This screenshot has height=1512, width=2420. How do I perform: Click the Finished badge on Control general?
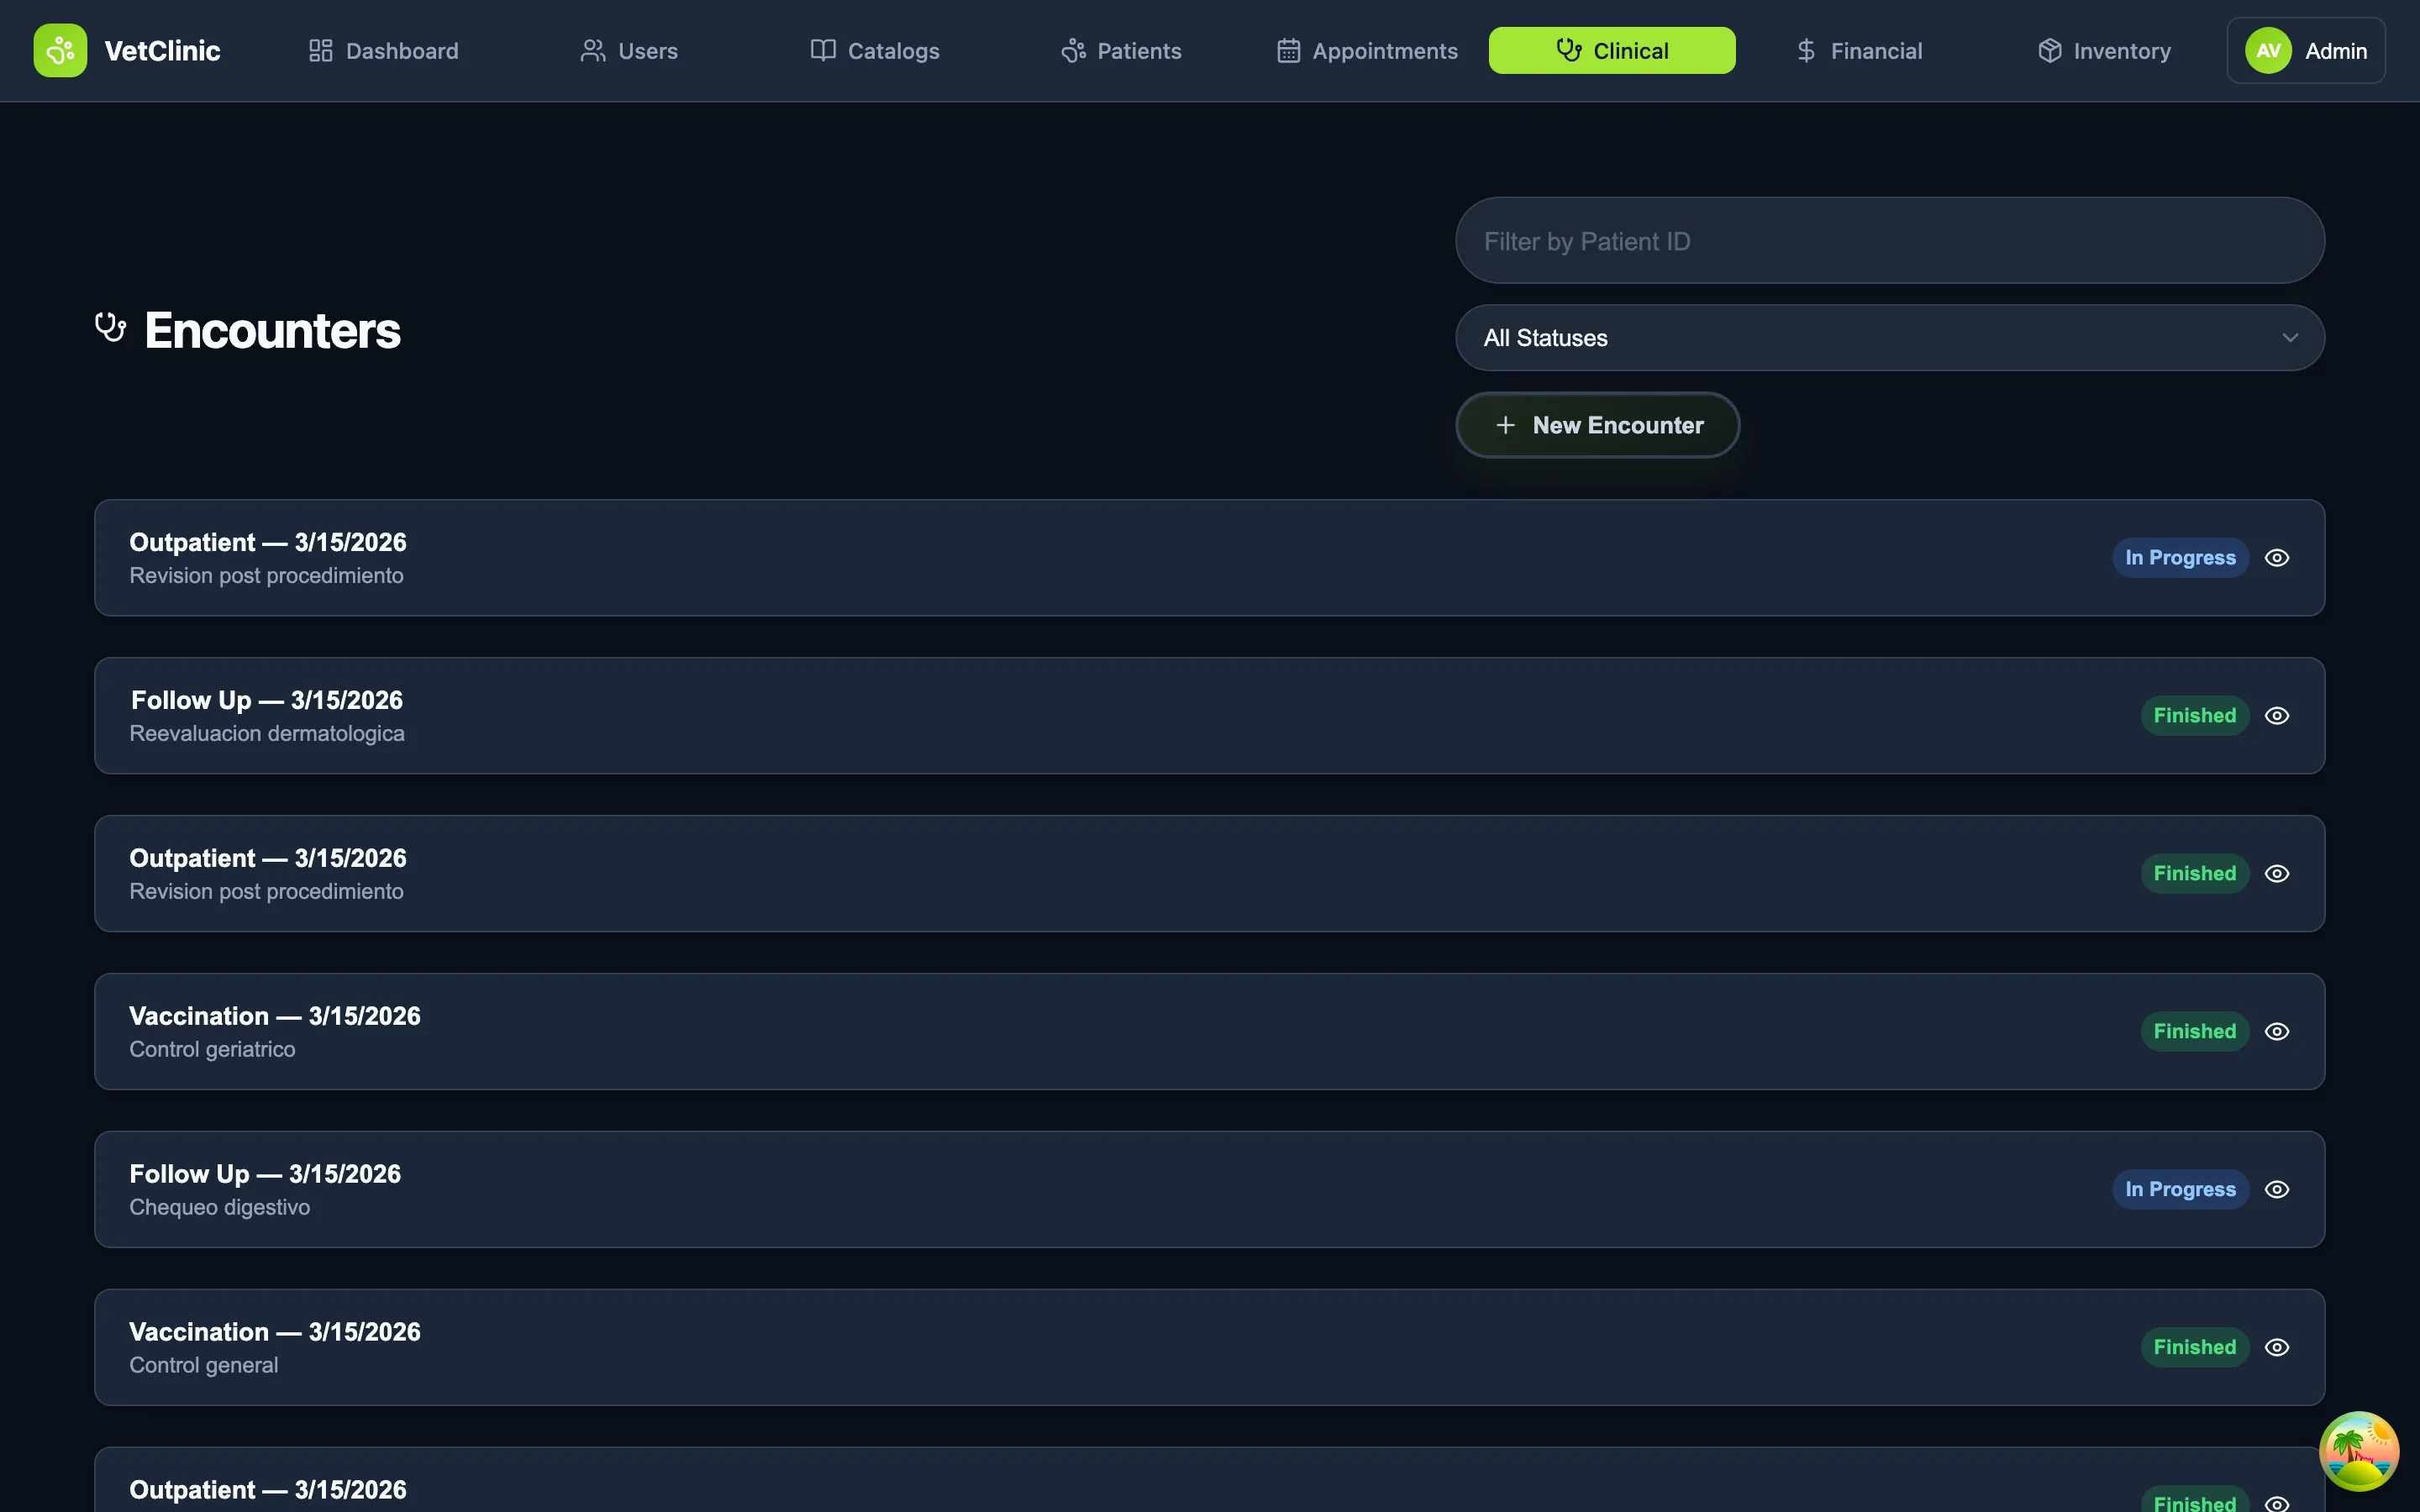[2194, 1347]
